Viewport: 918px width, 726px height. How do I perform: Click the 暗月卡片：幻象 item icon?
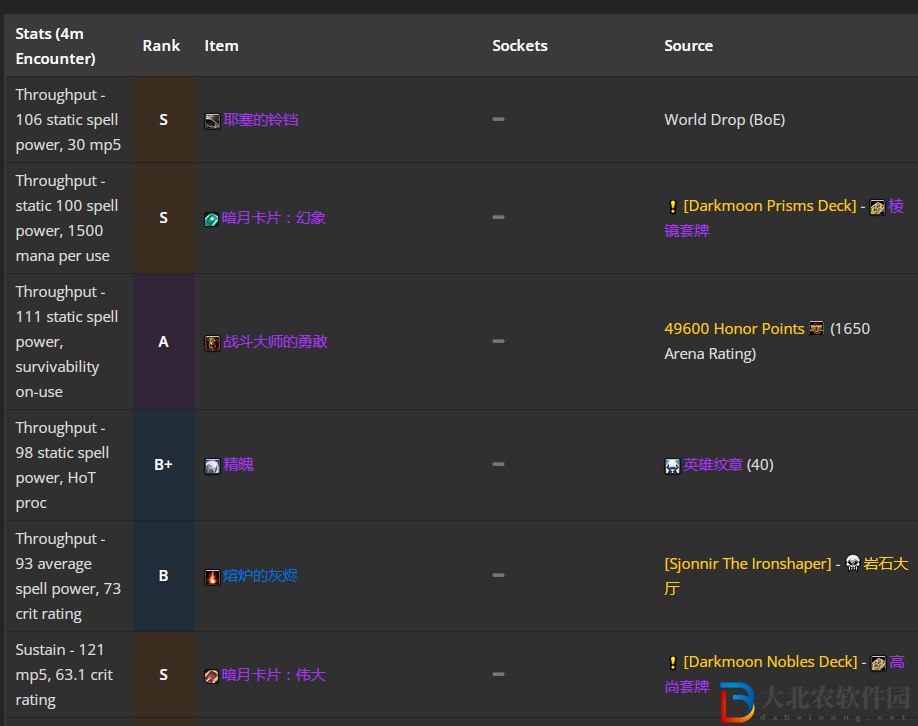[211, 220]
